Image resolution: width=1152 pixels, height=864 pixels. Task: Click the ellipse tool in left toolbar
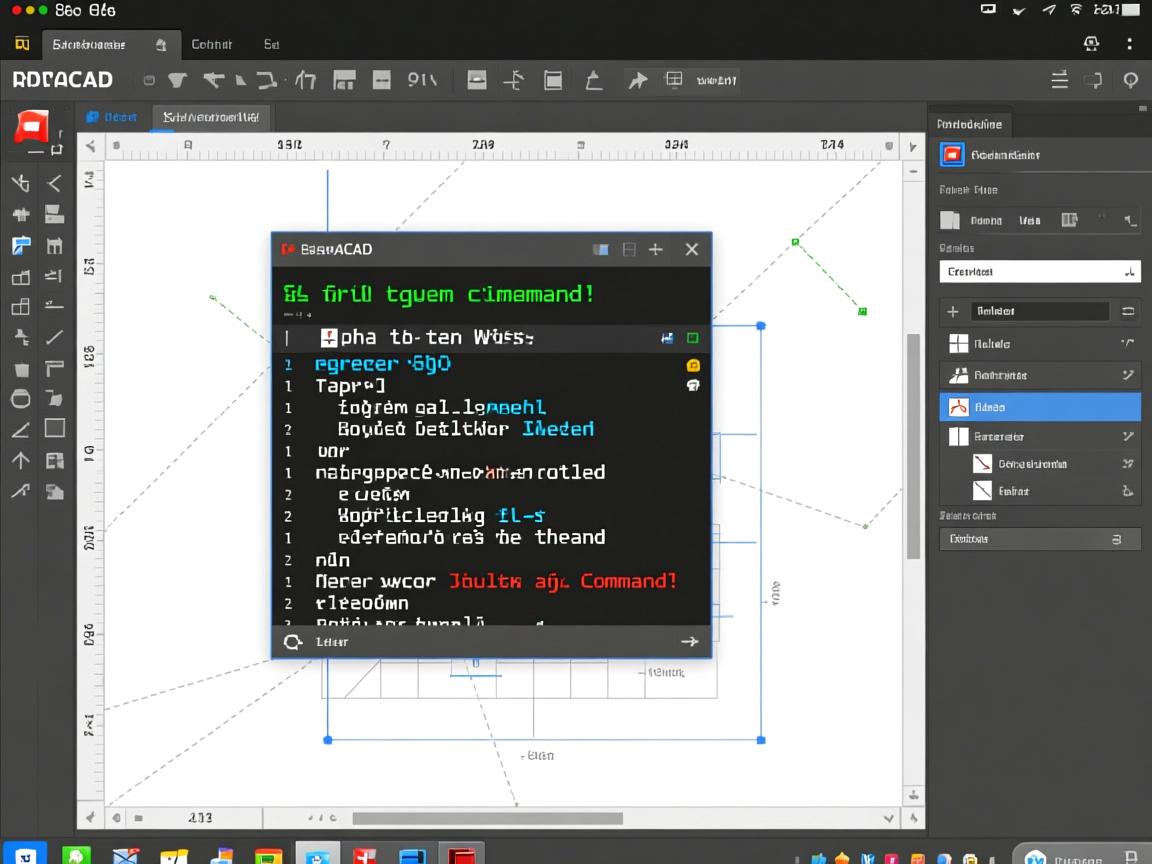coord(21,399)
